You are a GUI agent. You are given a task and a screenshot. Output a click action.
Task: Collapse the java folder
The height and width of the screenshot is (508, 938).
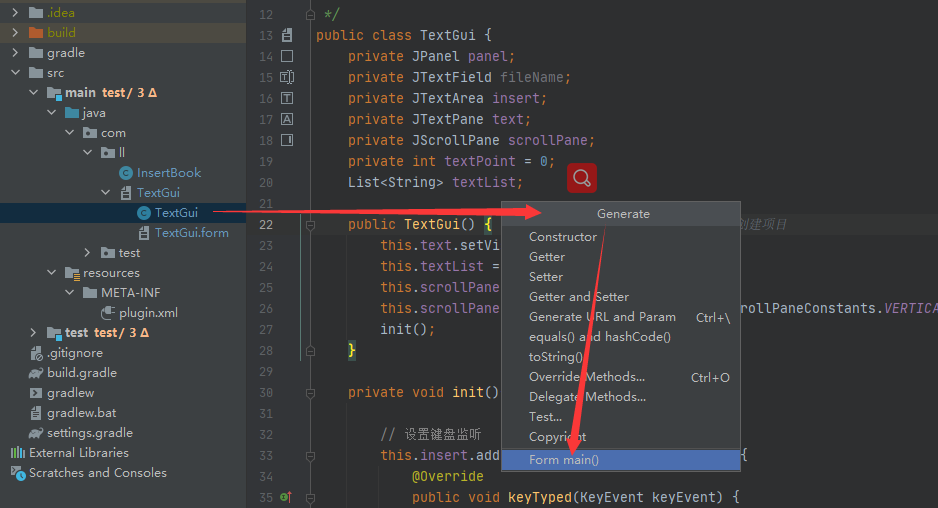(51, 112)
